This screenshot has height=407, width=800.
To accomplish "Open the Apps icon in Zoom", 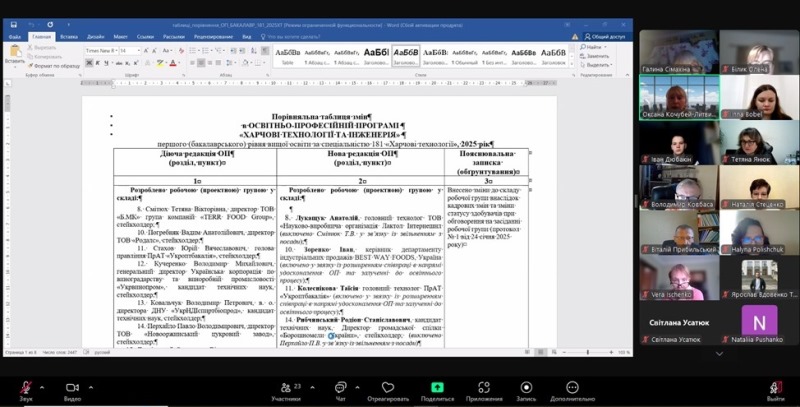I will pyautogui.click(x=484, y=386).
